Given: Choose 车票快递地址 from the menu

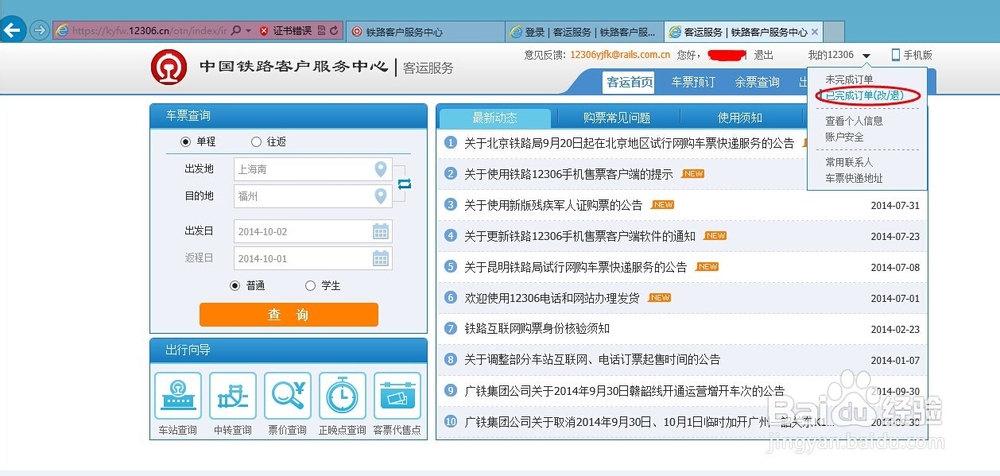Looking at the screenshot, I should [854, 179].
